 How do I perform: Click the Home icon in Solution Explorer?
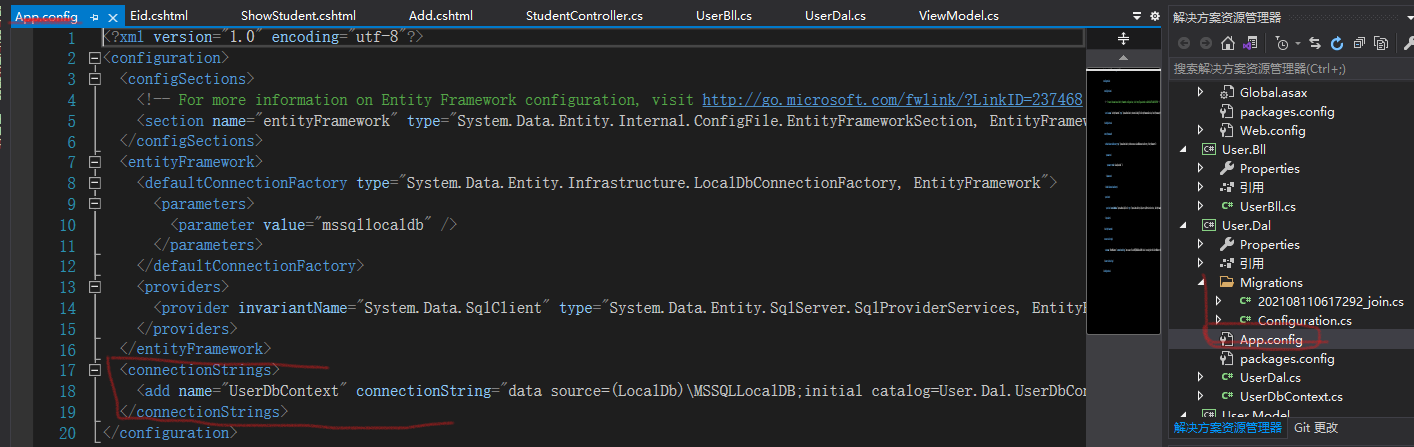tap(1229, 44)
